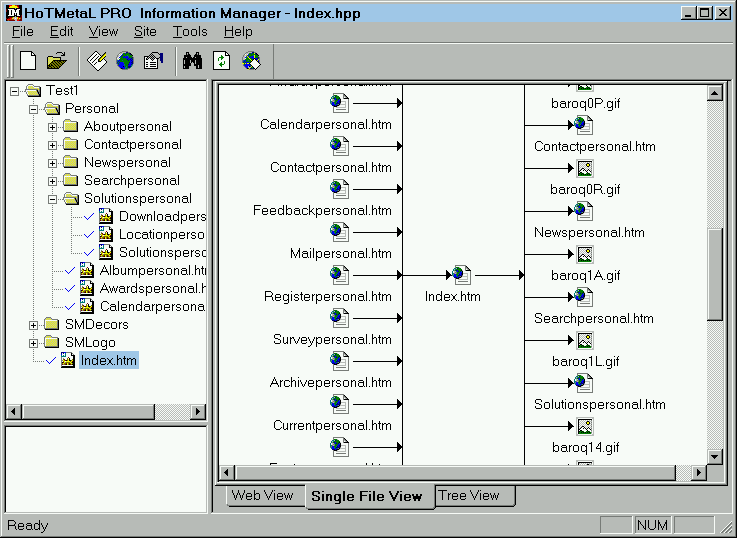Open the View menu
The height and width of the screenshot is (538, 737).
point(103,31)
